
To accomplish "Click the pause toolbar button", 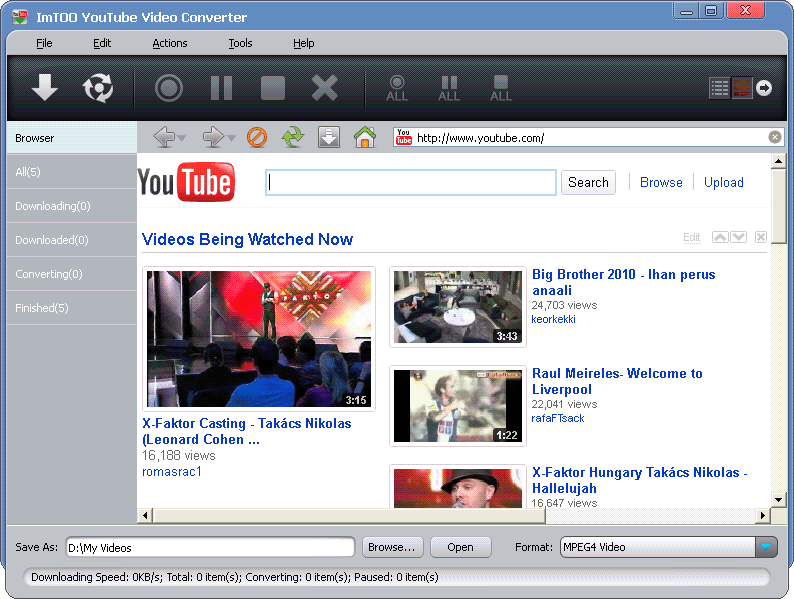I will click(x=221, y=88).
